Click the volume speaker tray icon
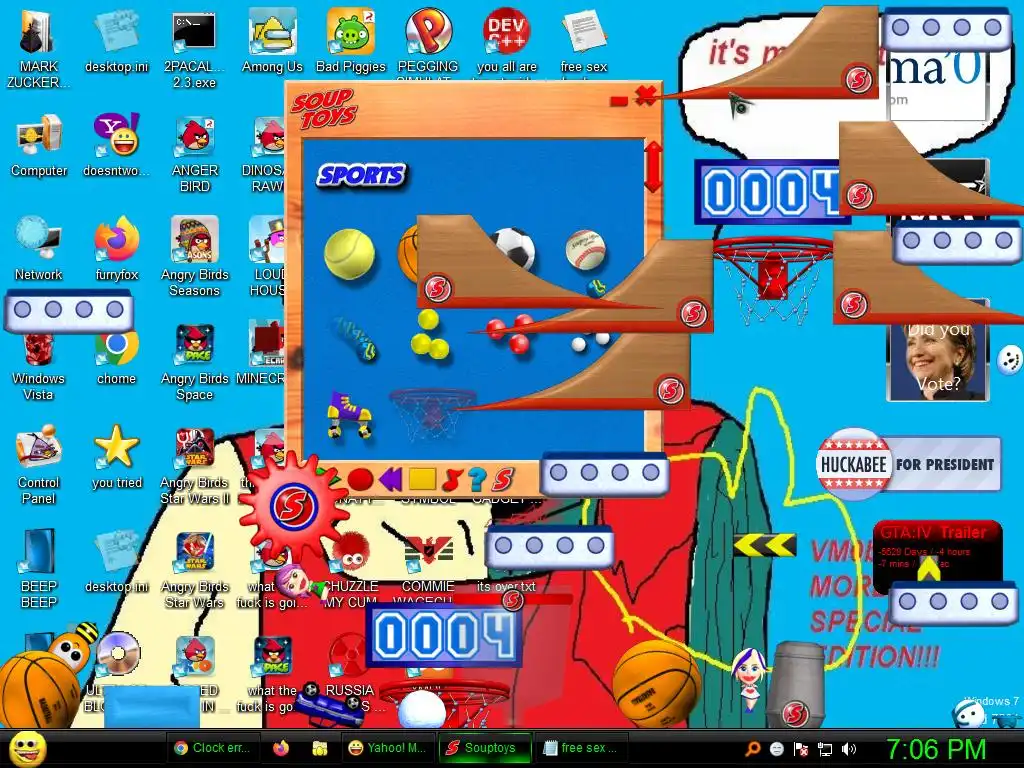Viewport: 1024px width, 768px height. click(849, 749)
